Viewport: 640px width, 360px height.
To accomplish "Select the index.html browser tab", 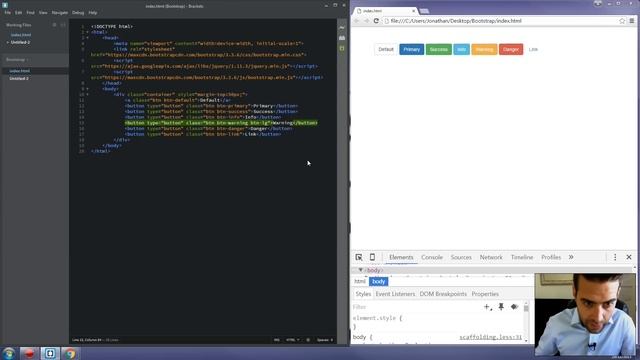I will point(386,11).
